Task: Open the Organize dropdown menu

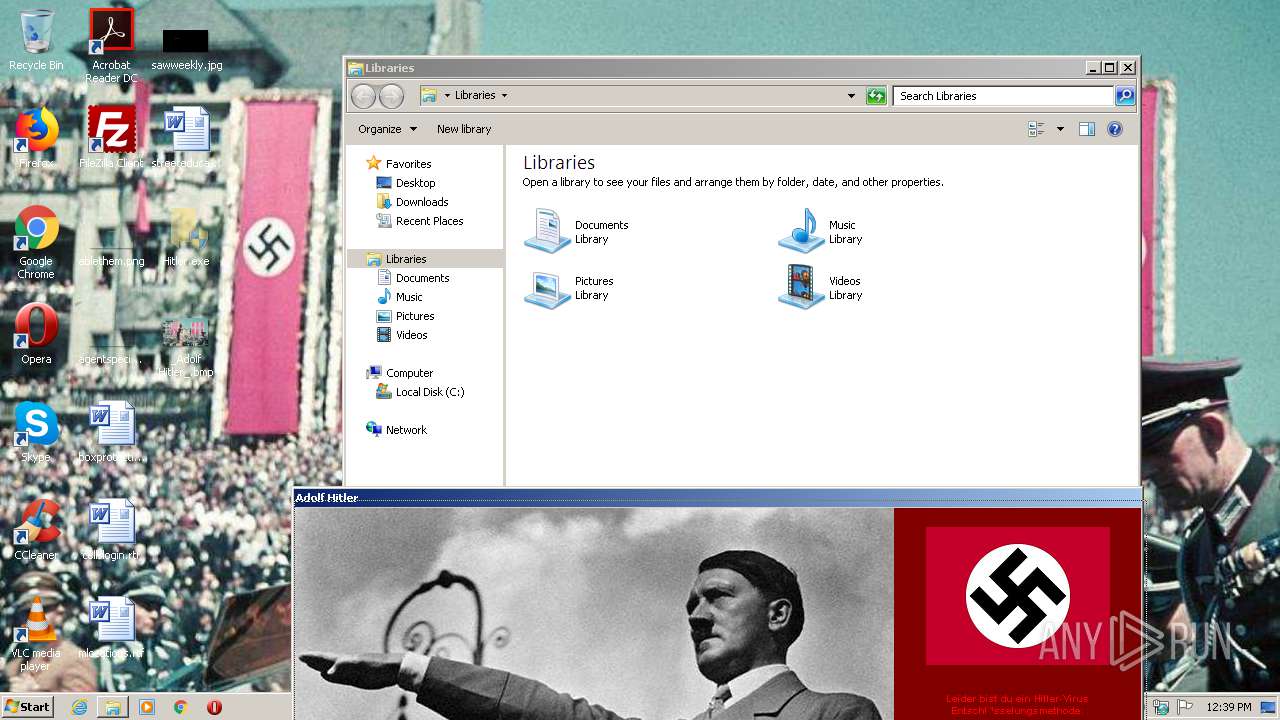Action: [x=388, y=129]
